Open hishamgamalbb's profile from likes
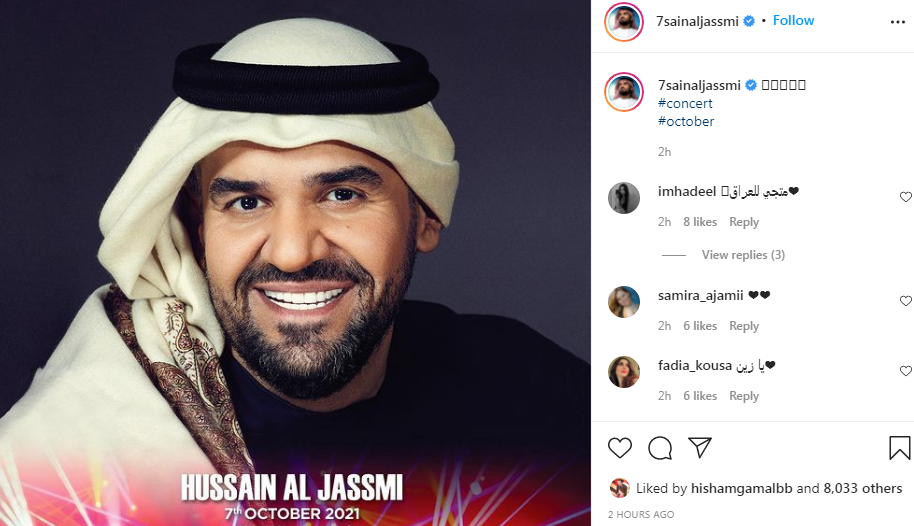 tap(741, 488)
